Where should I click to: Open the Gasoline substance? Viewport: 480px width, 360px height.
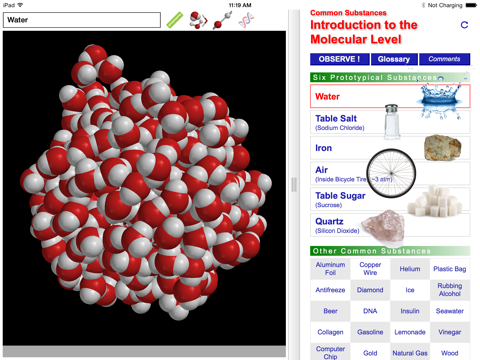click(370, 332)
